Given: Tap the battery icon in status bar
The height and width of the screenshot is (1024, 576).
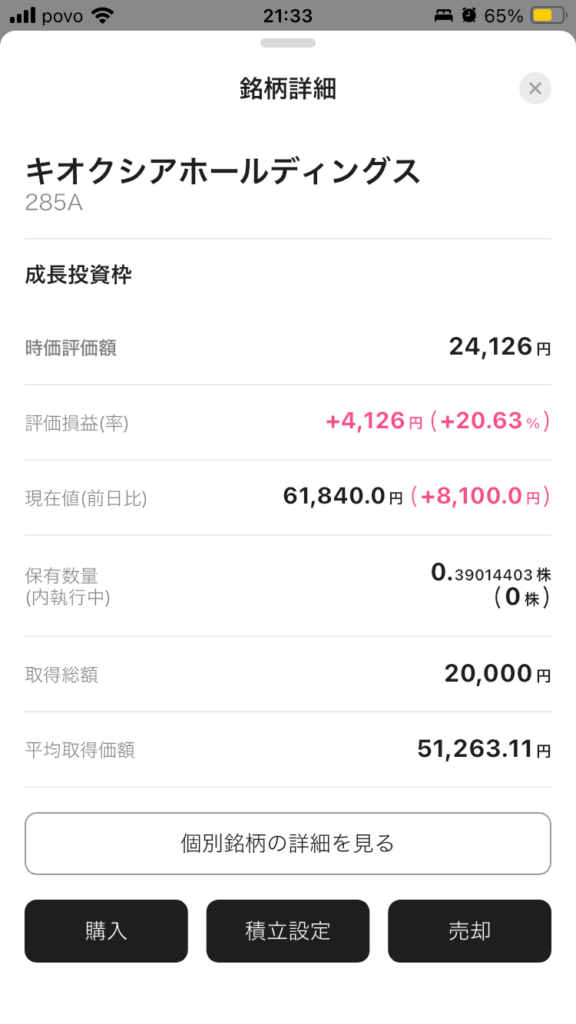Looking at the screenshot, I should coord(549,16).
